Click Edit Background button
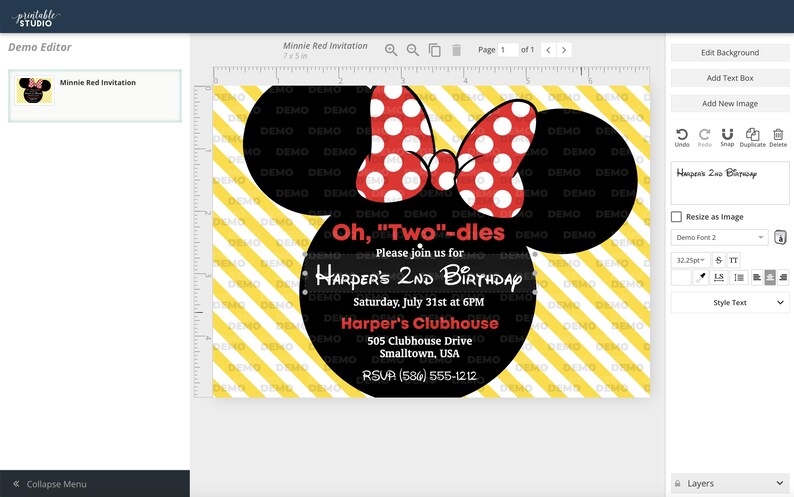 (730, 53)
